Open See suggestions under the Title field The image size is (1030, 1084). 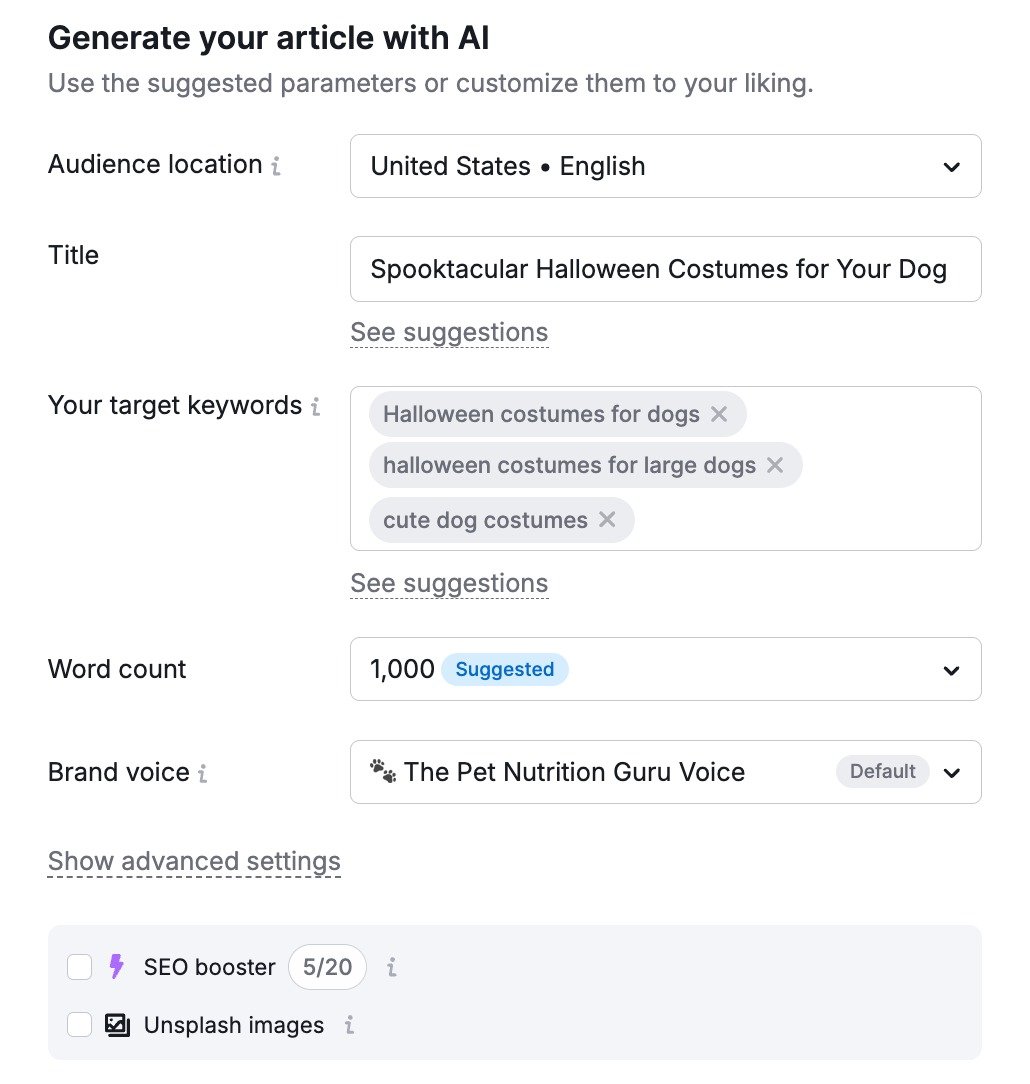pos(449,332)
